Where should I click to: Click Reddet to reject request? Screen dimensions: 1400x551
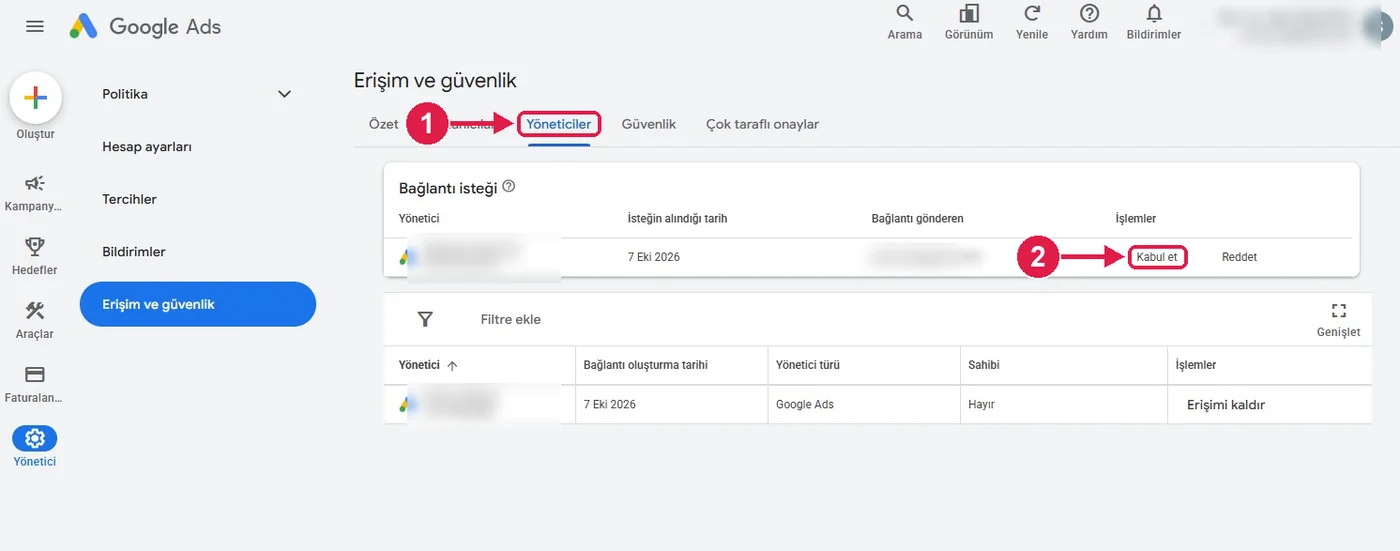click(x=1239, y=257)
